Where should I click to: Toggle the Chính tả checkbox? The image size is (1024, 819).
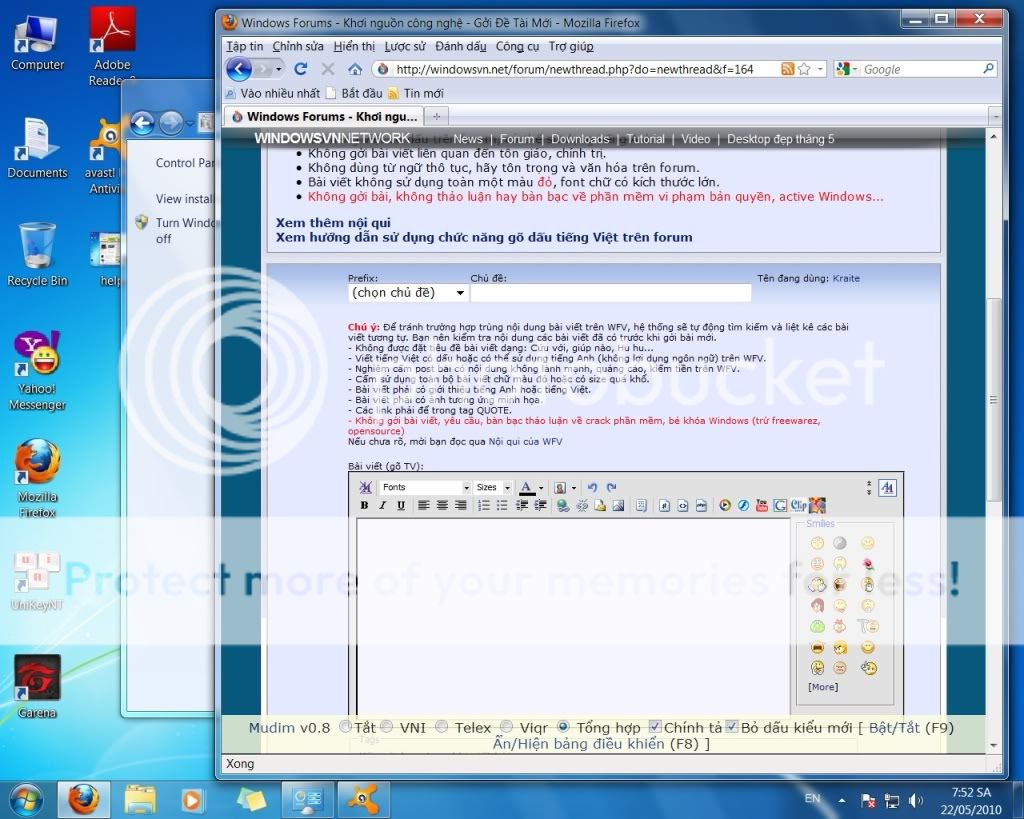click(x=655, y=727)
